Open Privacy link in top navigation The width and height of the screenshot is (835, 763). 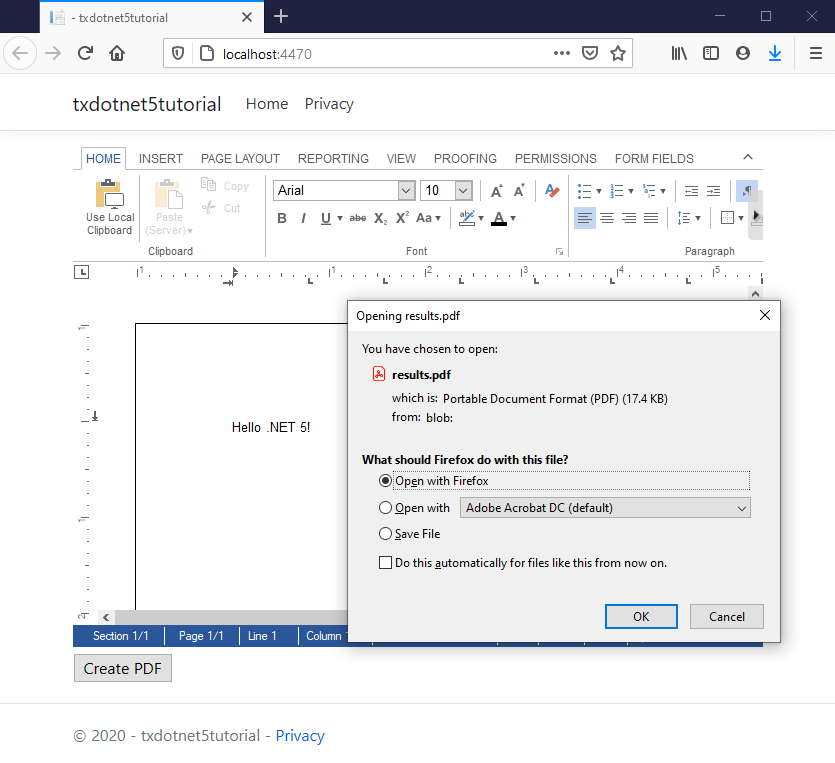point(329,104)
